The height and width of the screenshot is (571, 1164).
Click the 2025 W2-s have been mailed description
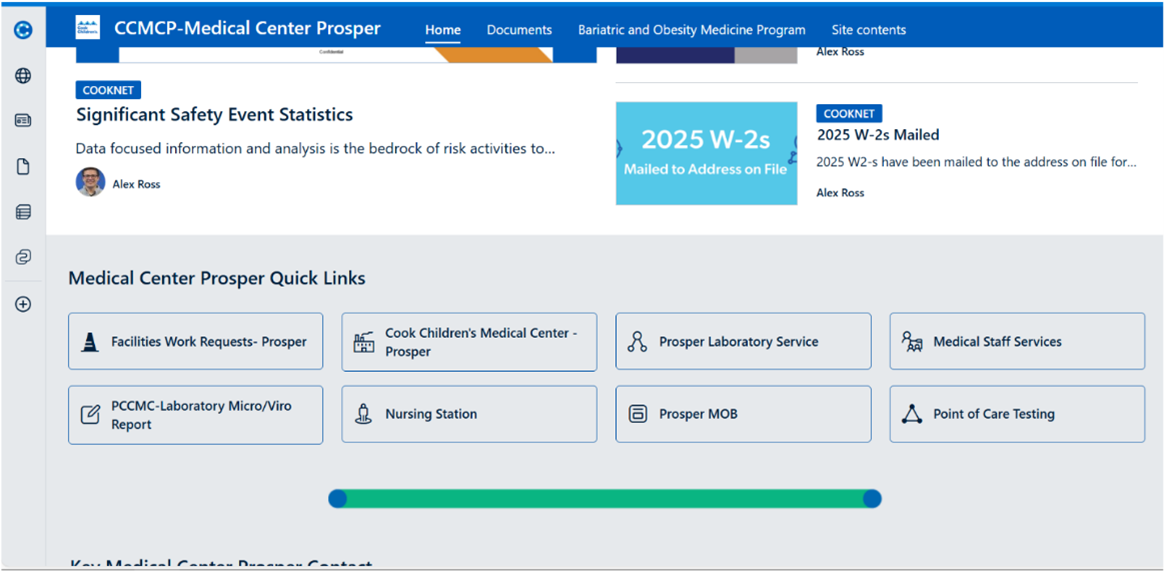coord(976,161)
